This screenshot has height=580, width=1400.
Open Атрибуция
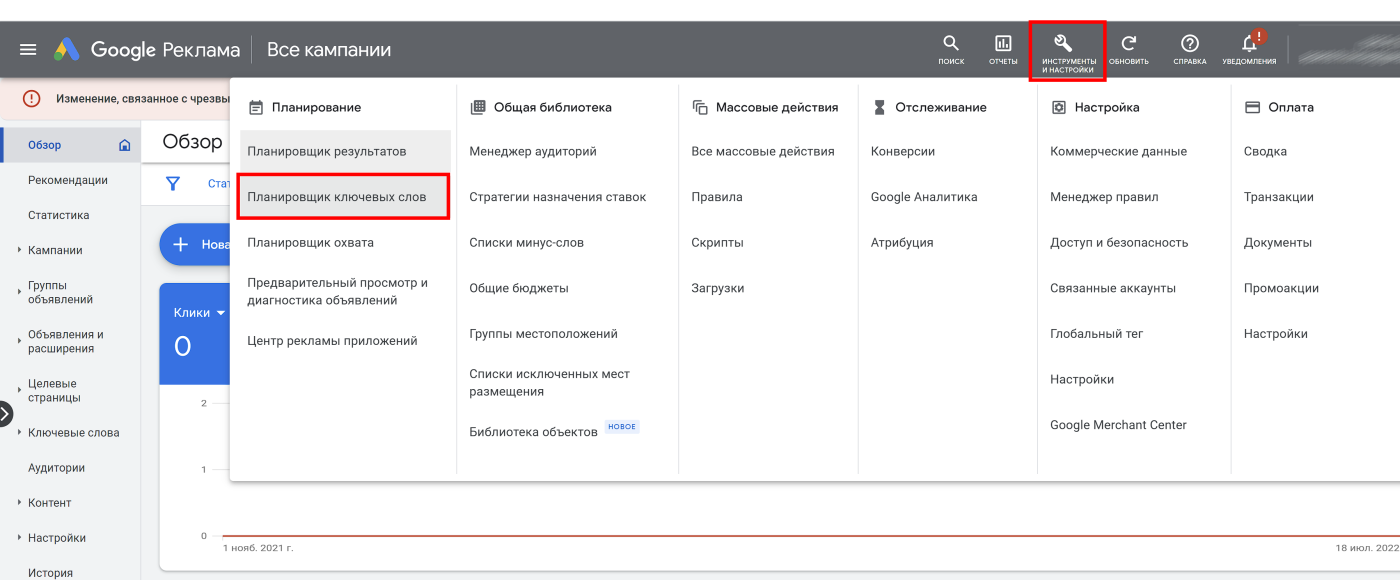click(902, 242)
